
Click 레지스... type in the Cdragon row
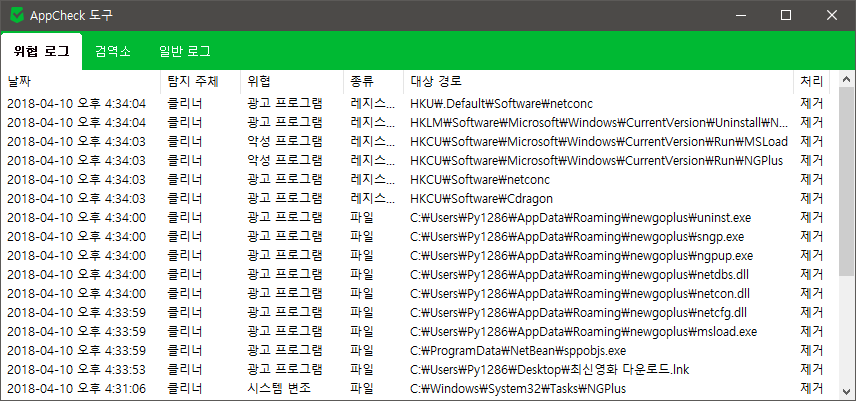point(373,199)
